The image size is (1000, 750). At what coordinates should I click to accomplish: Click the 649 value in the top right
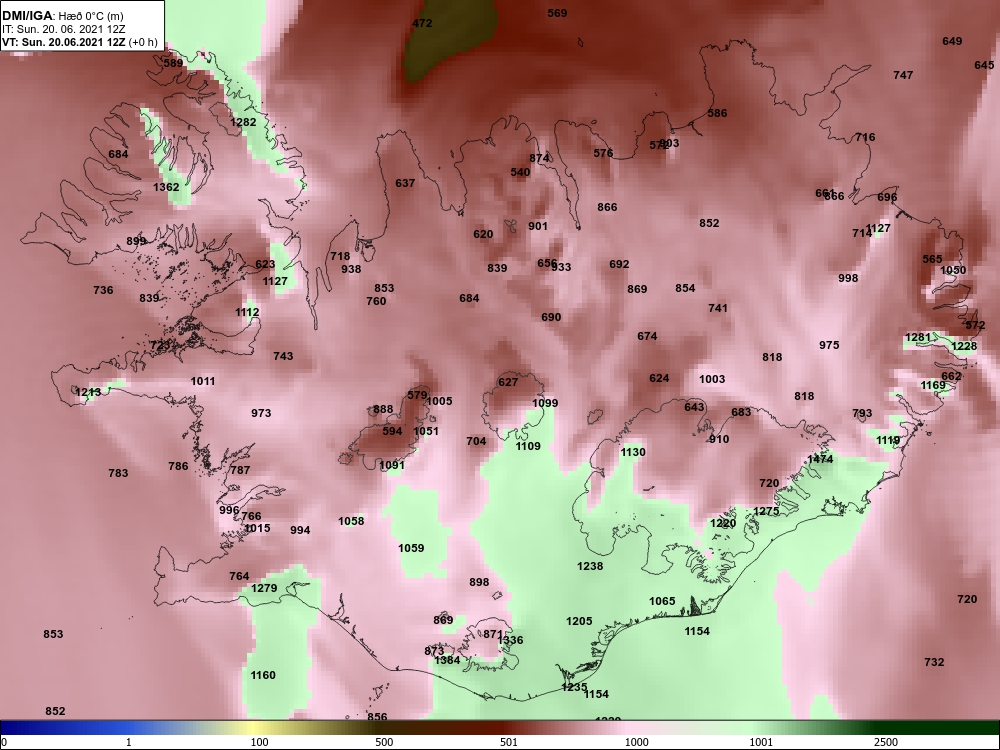click(952, 41)
